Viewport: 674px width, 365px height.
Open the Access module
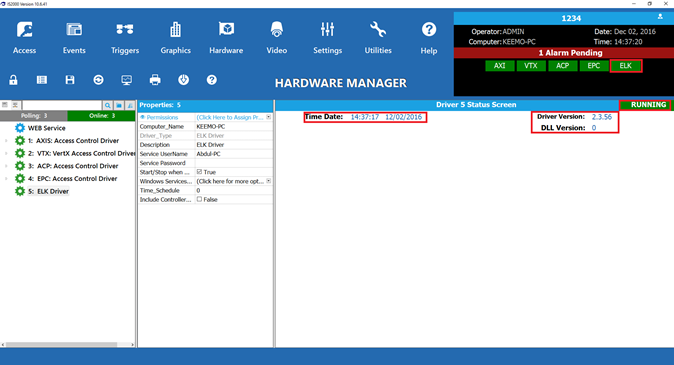pyautogui.click(x=25, y=37)
